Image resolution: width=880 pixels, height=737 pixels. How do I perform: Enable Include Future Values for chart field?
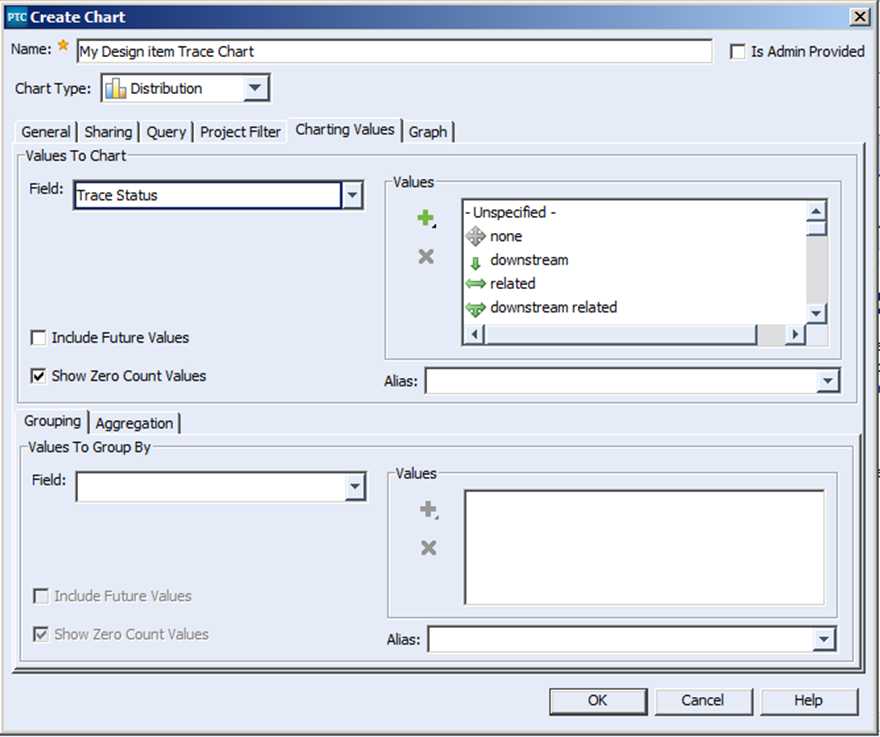click(38, 338)
